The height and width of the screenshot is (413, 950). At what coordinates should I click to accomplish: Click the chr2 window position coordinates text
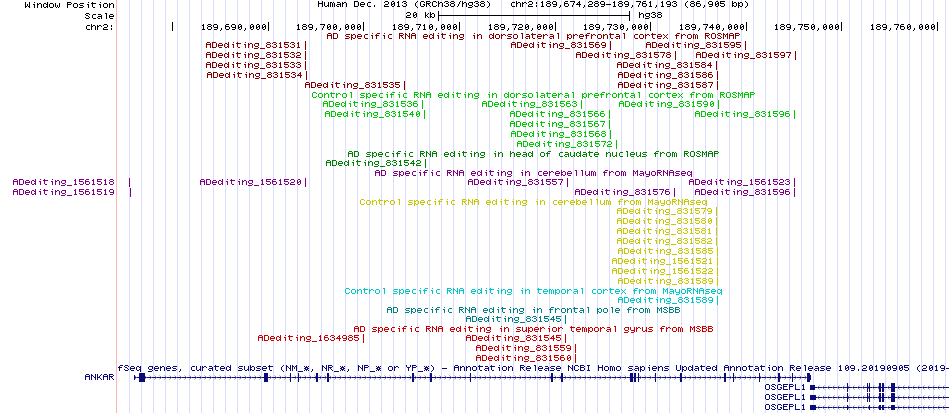point(629,4)
